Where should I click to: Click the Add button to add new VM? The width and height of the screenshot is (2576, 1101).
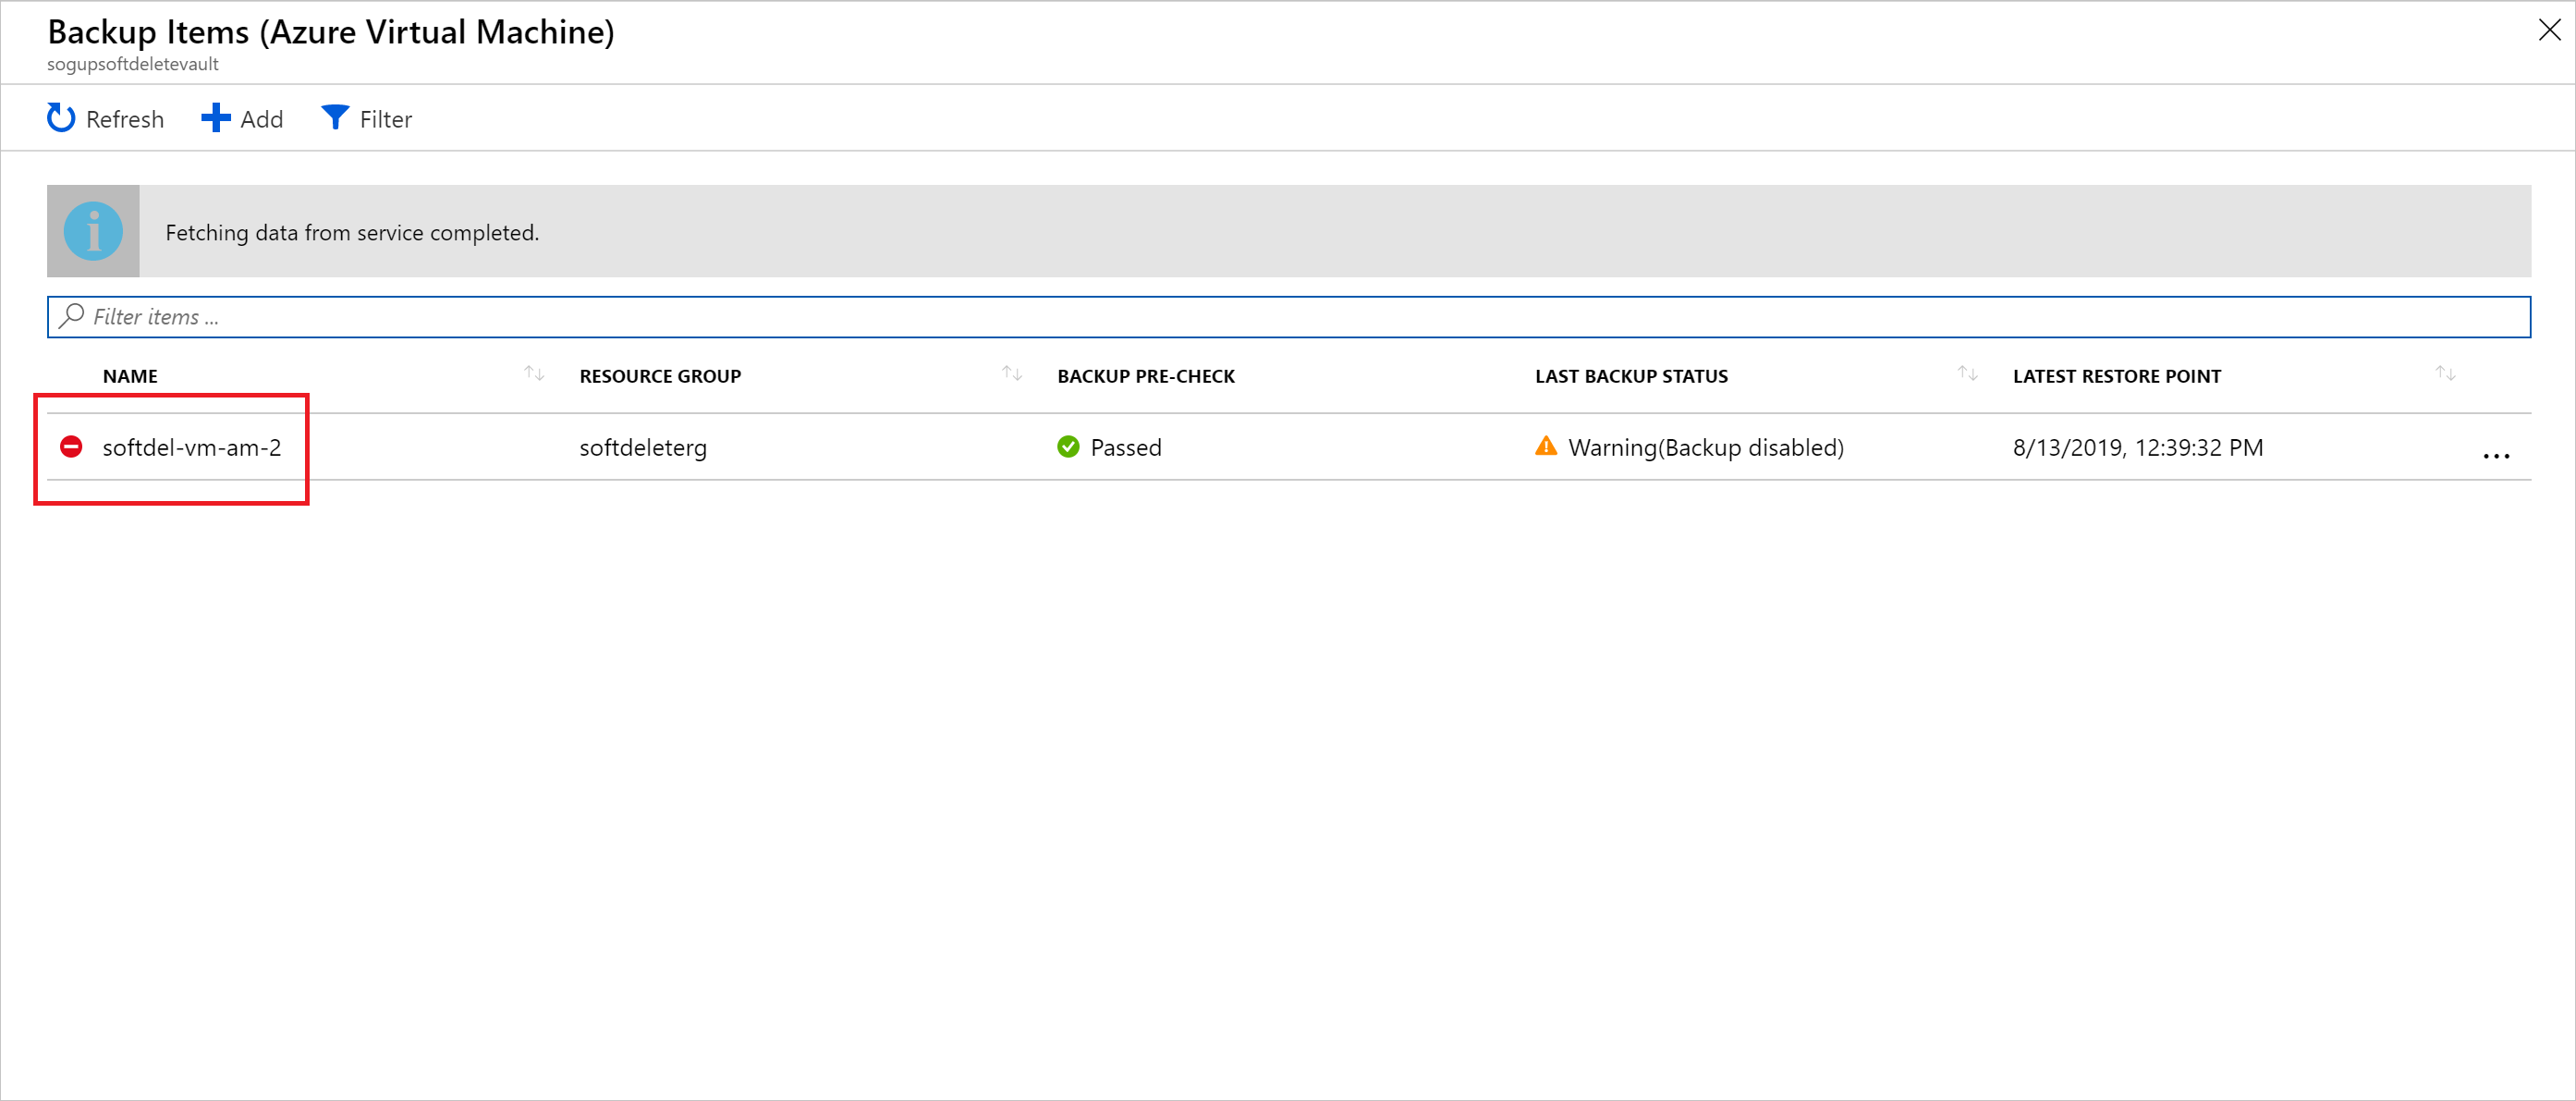241,118
